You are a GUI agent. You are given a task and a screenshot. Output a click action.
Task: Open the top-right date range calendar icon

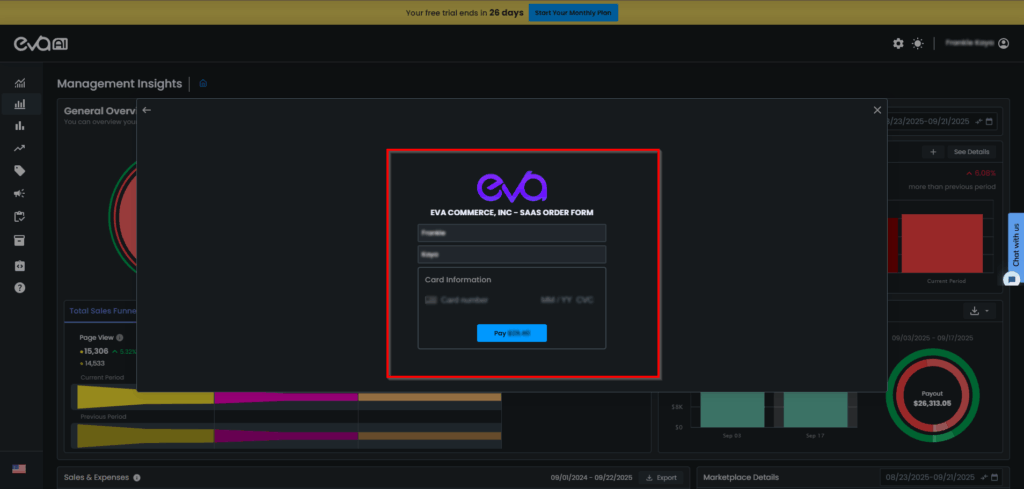989,121
